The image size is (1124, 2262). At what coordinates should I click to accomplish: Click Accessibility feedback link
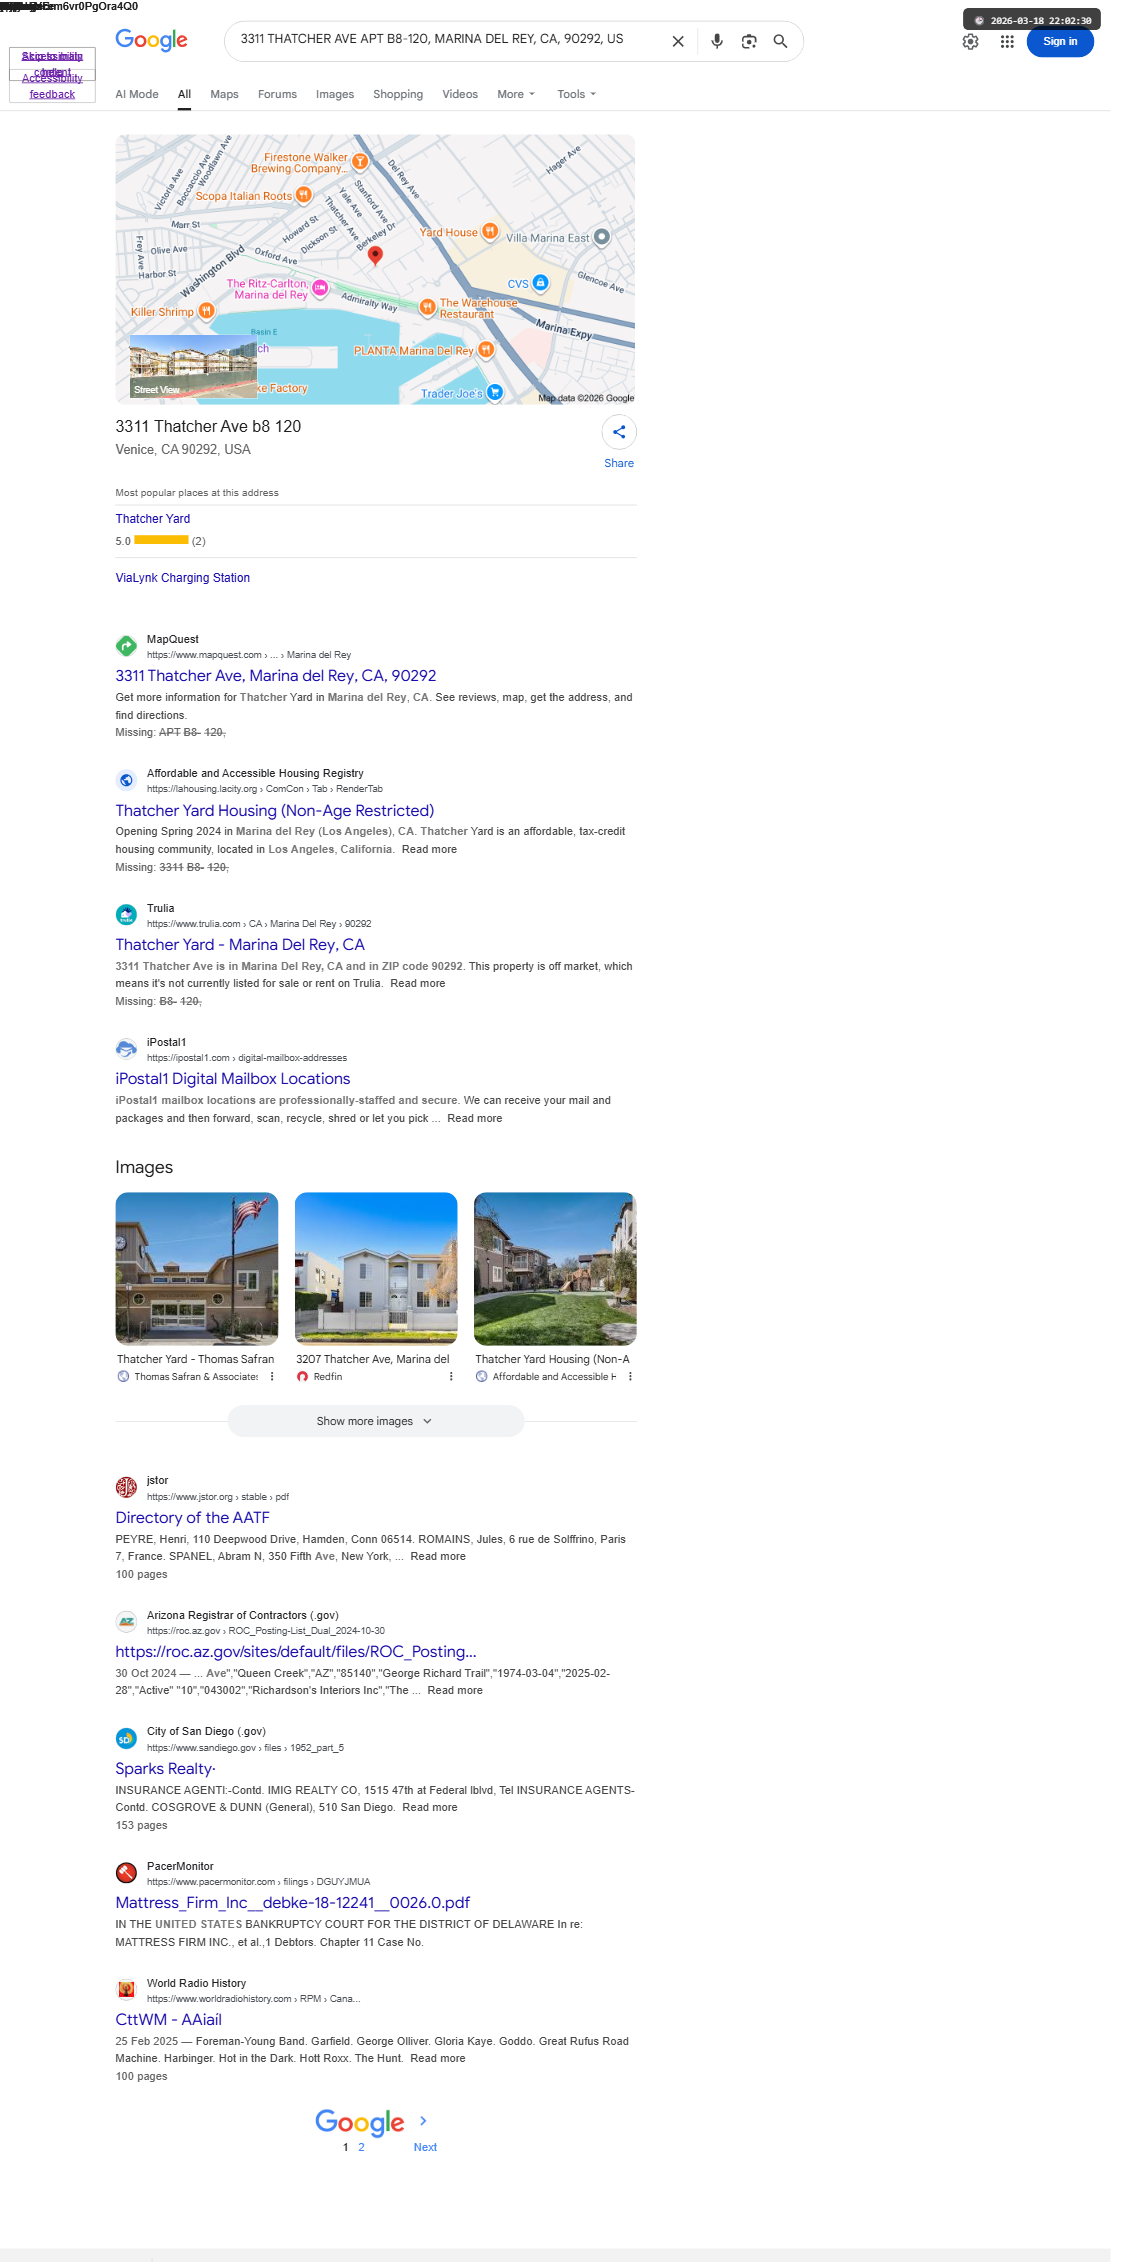click(x=52, y=86)
